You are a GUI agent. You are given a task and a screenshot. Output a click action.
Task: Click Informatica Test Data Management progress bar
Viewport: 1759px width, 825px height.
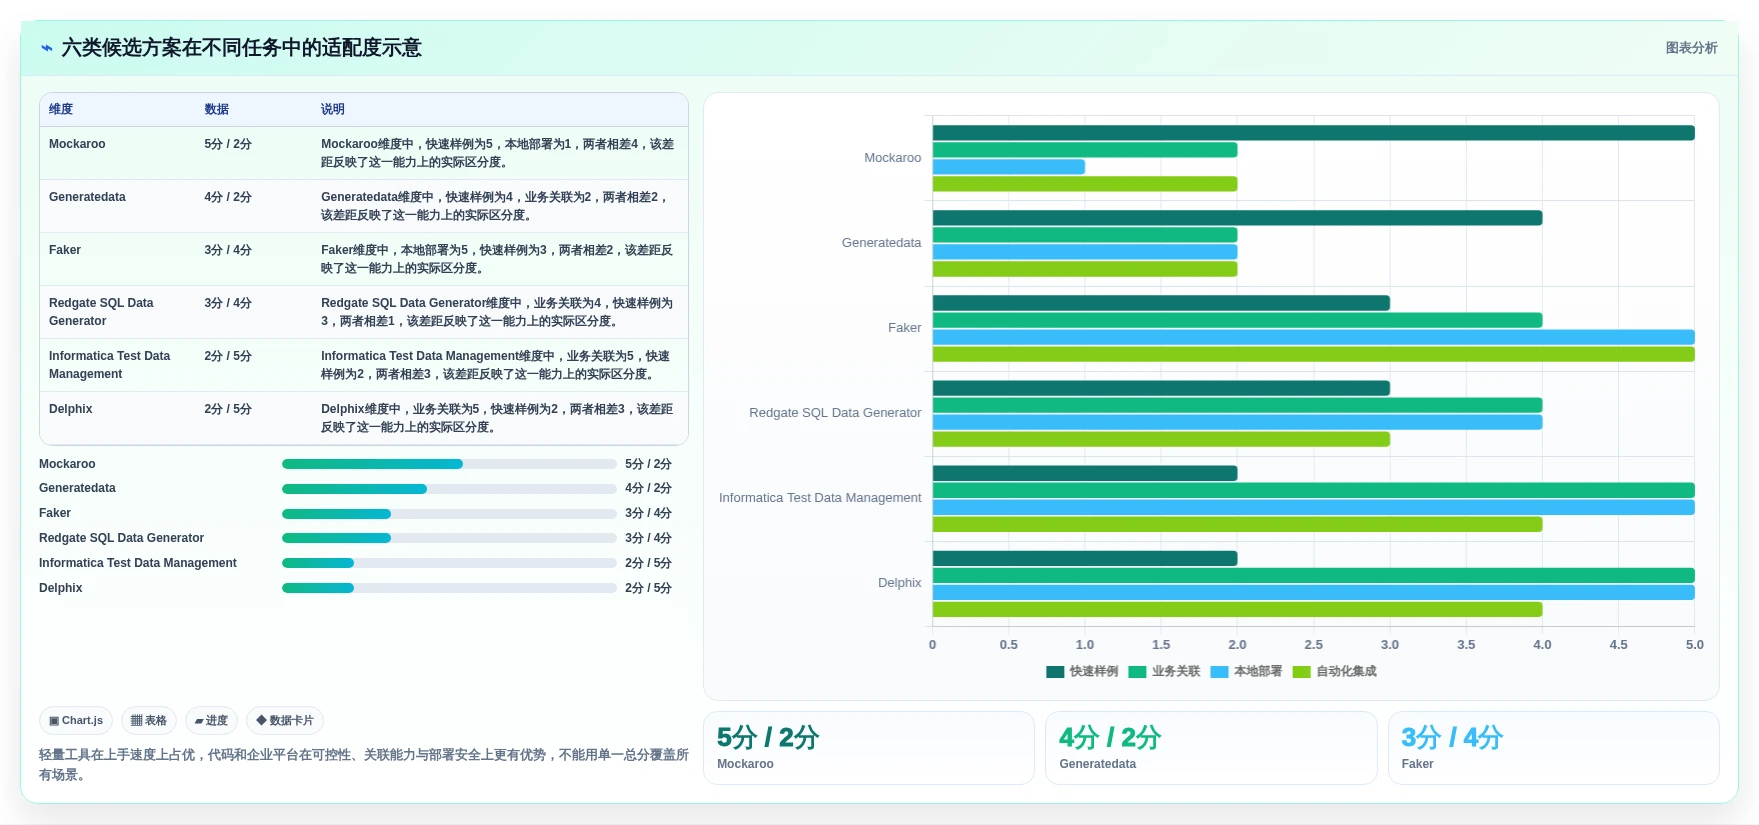pyautogui.click(x=449, y=563)
